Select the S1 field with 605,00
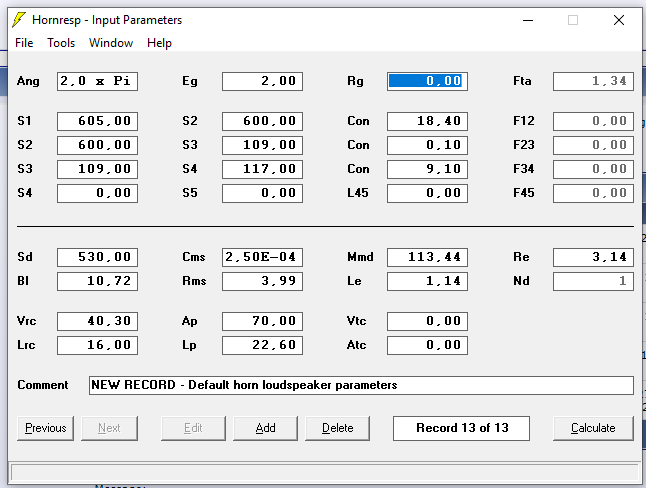The height and width of the screenshot is (488, 646). point(97,121)
